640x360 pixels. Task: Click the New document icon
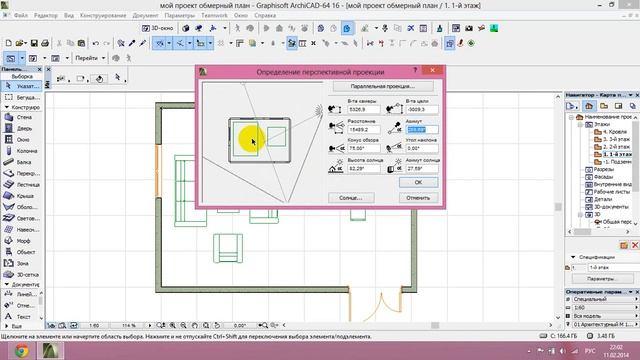click(x=9, y=43)
